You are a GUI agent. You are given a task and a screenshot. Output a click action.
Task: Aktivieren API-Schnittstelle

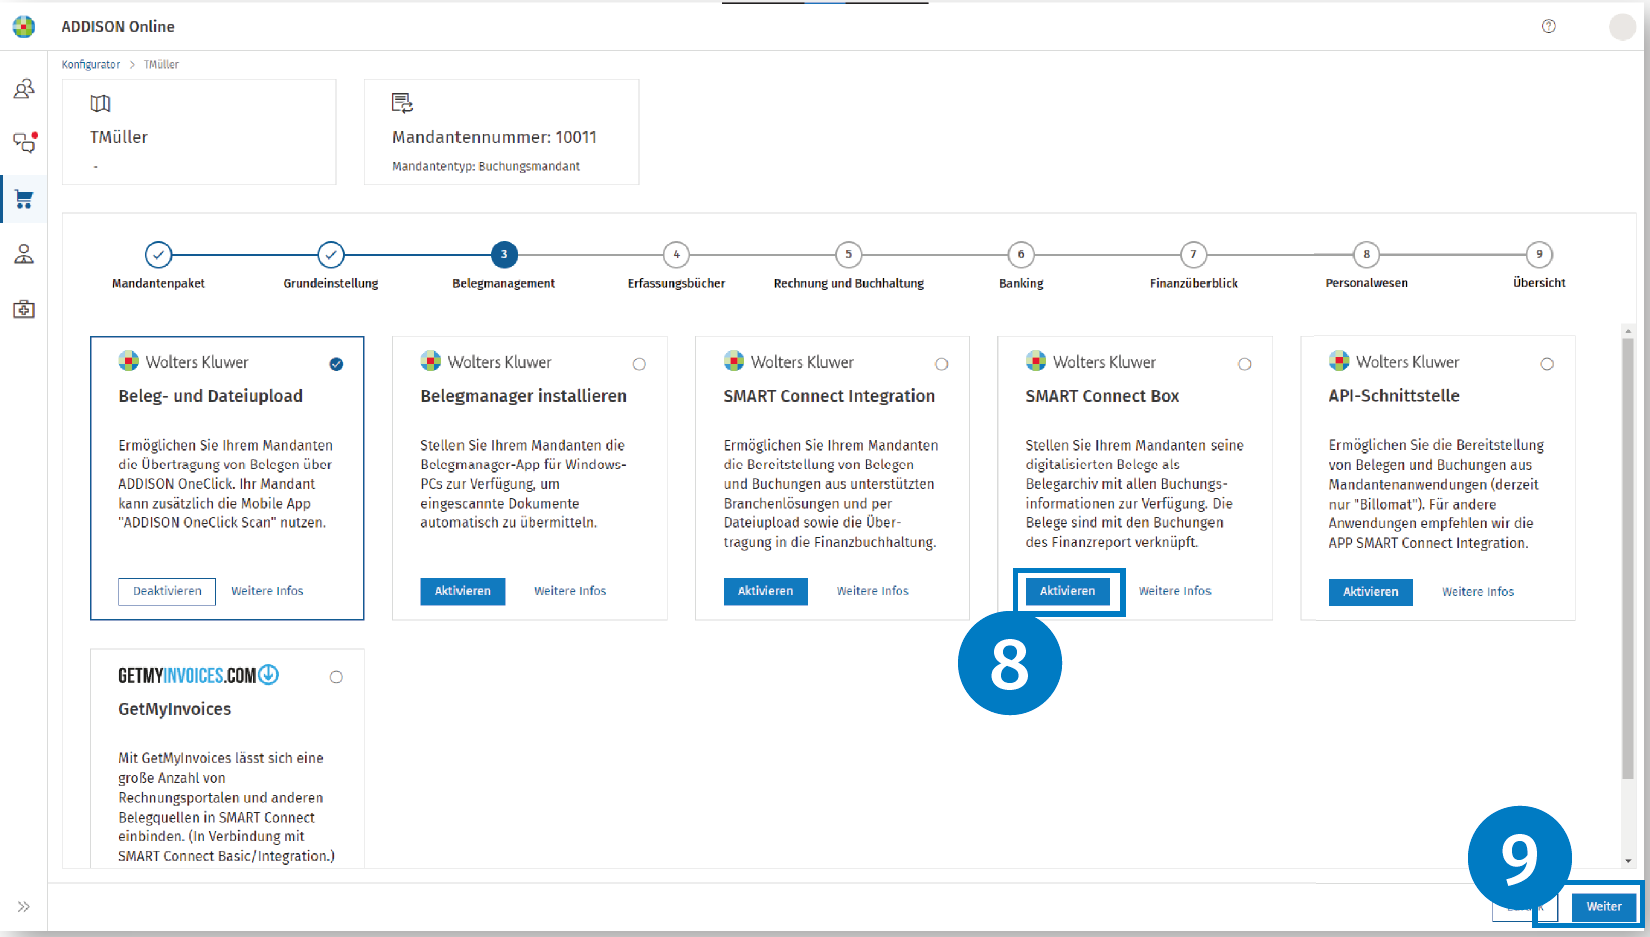pos(1371,592)
